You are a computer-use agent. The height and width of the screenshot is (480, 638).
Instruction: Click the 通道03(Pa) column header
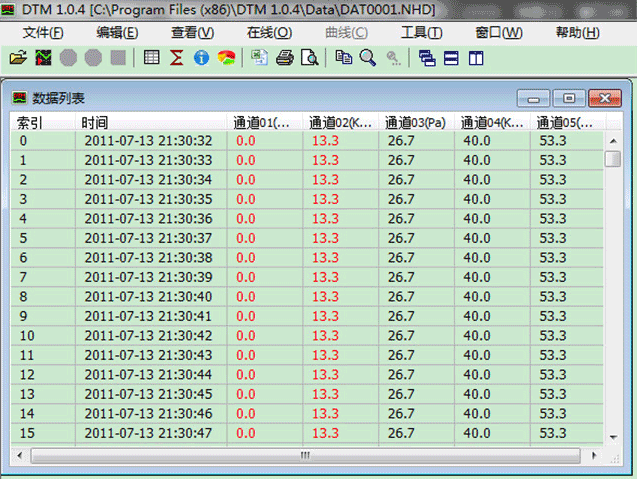[416, 123]
